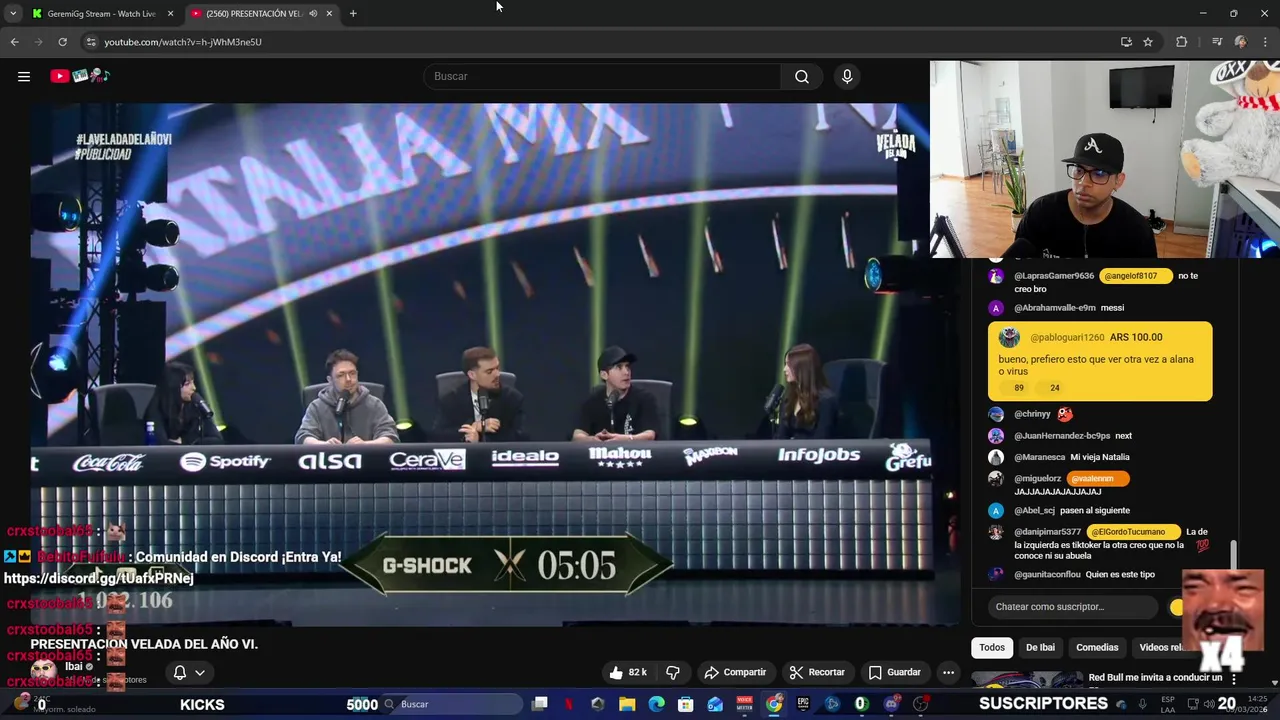Open Chrome media control icon
This screenshot has width=1280, height=720.
point(1217,42)
